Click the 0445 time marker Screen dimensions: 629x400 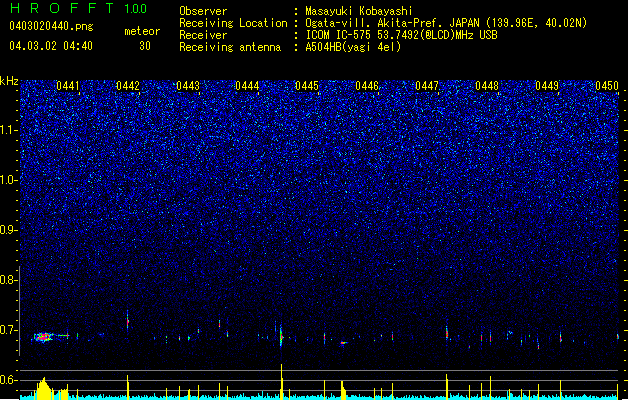click(307, 86)
